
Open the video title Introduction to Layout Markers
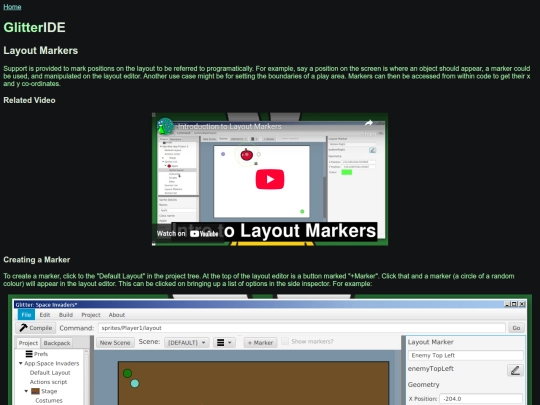230,126
